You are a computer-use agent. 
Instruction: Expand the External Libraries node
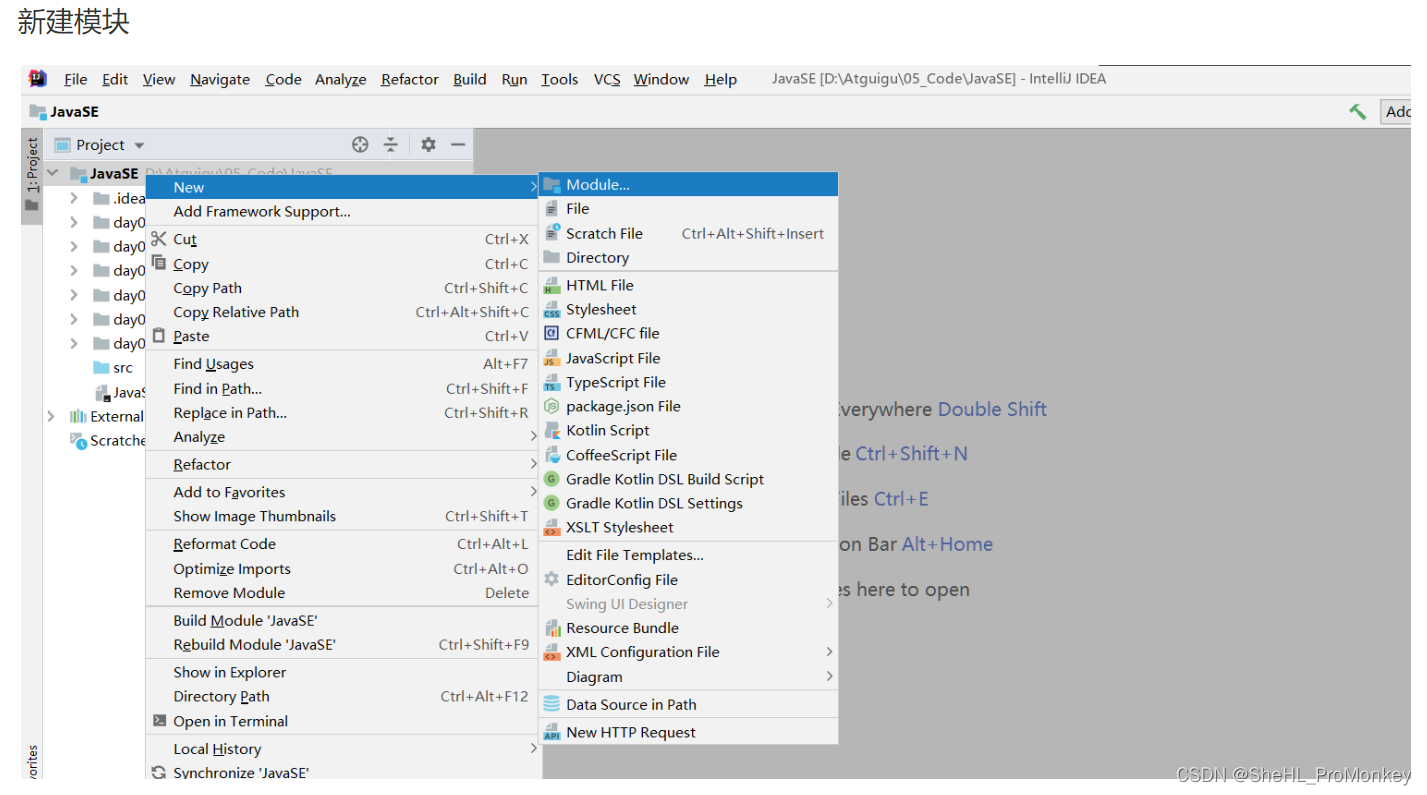[x=51, y=416]
